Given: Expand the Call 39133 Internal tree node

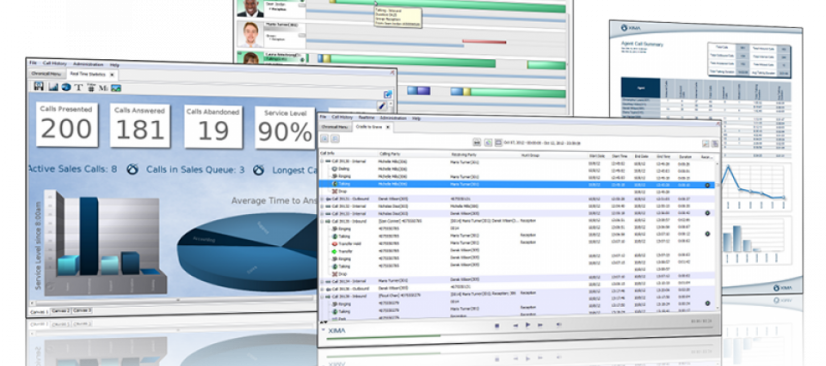Looking at the screenshot, I should 322,214.
